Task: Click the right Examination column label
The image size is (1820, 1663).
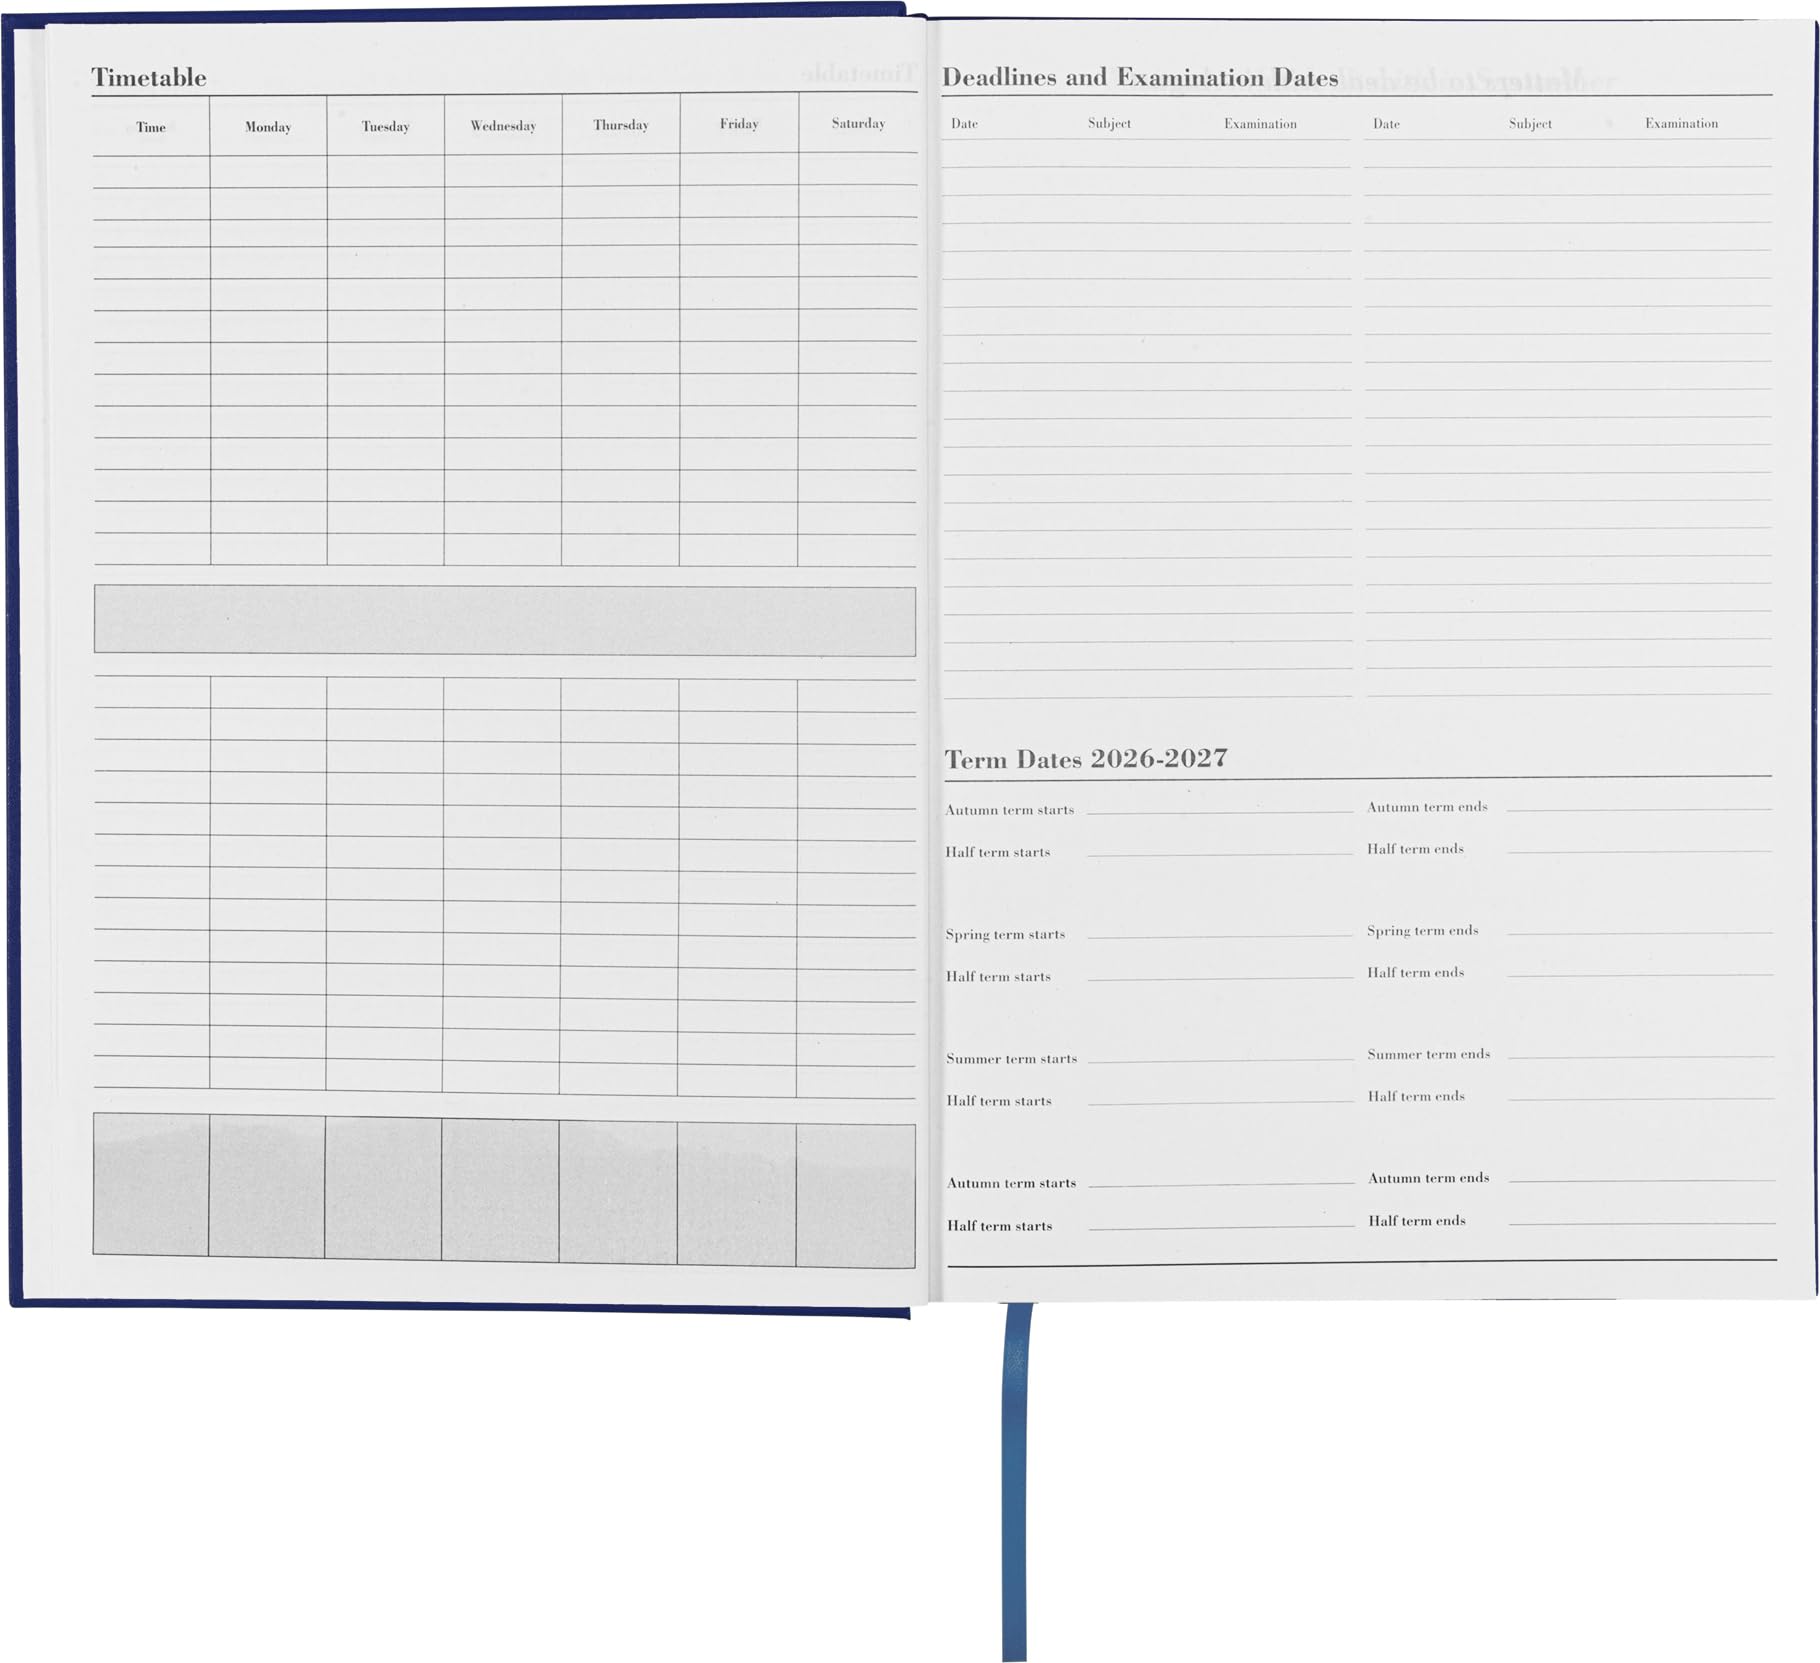Action: 1682,124
